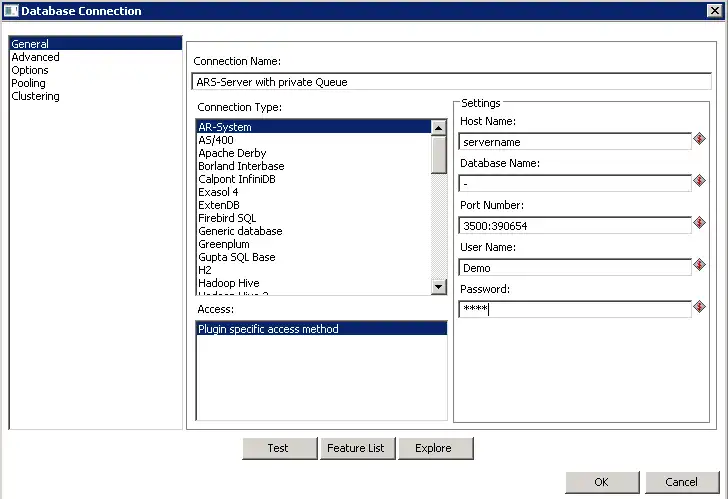Click variable icon beside Database Name field

click(699, 181)
